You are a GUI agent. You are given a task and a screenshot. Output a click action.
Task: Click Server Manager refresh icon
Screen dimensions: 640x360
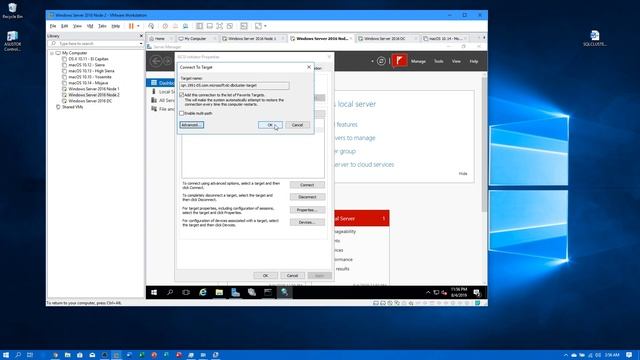[x=381, y=61]
